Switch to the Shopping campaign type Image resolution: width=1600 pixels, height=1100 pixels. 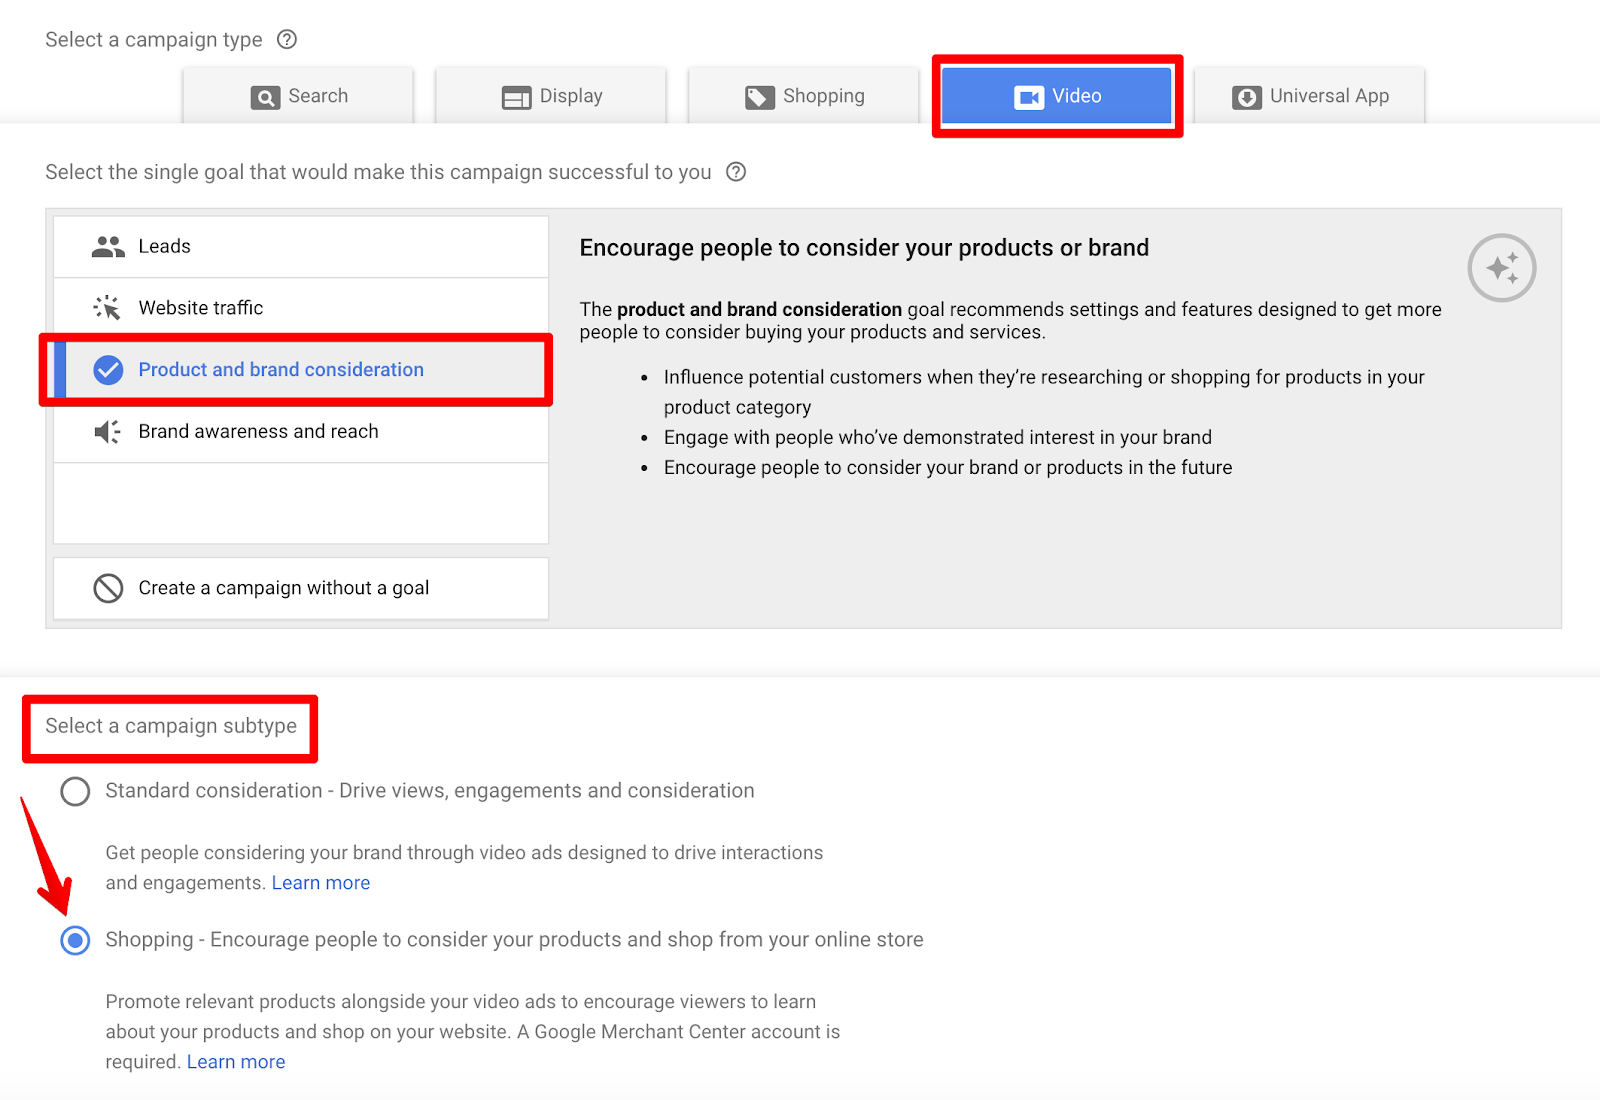point(804,97)
